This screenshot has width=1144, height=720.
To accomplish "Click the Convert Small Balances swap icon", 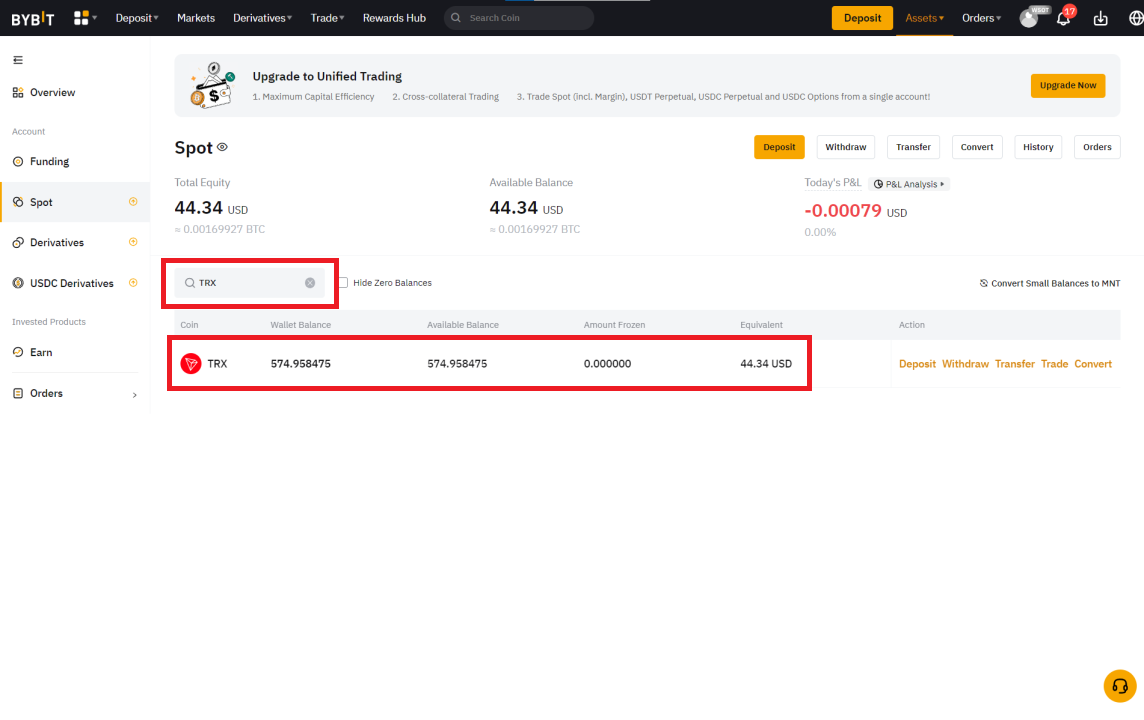I will coord(983,283).
